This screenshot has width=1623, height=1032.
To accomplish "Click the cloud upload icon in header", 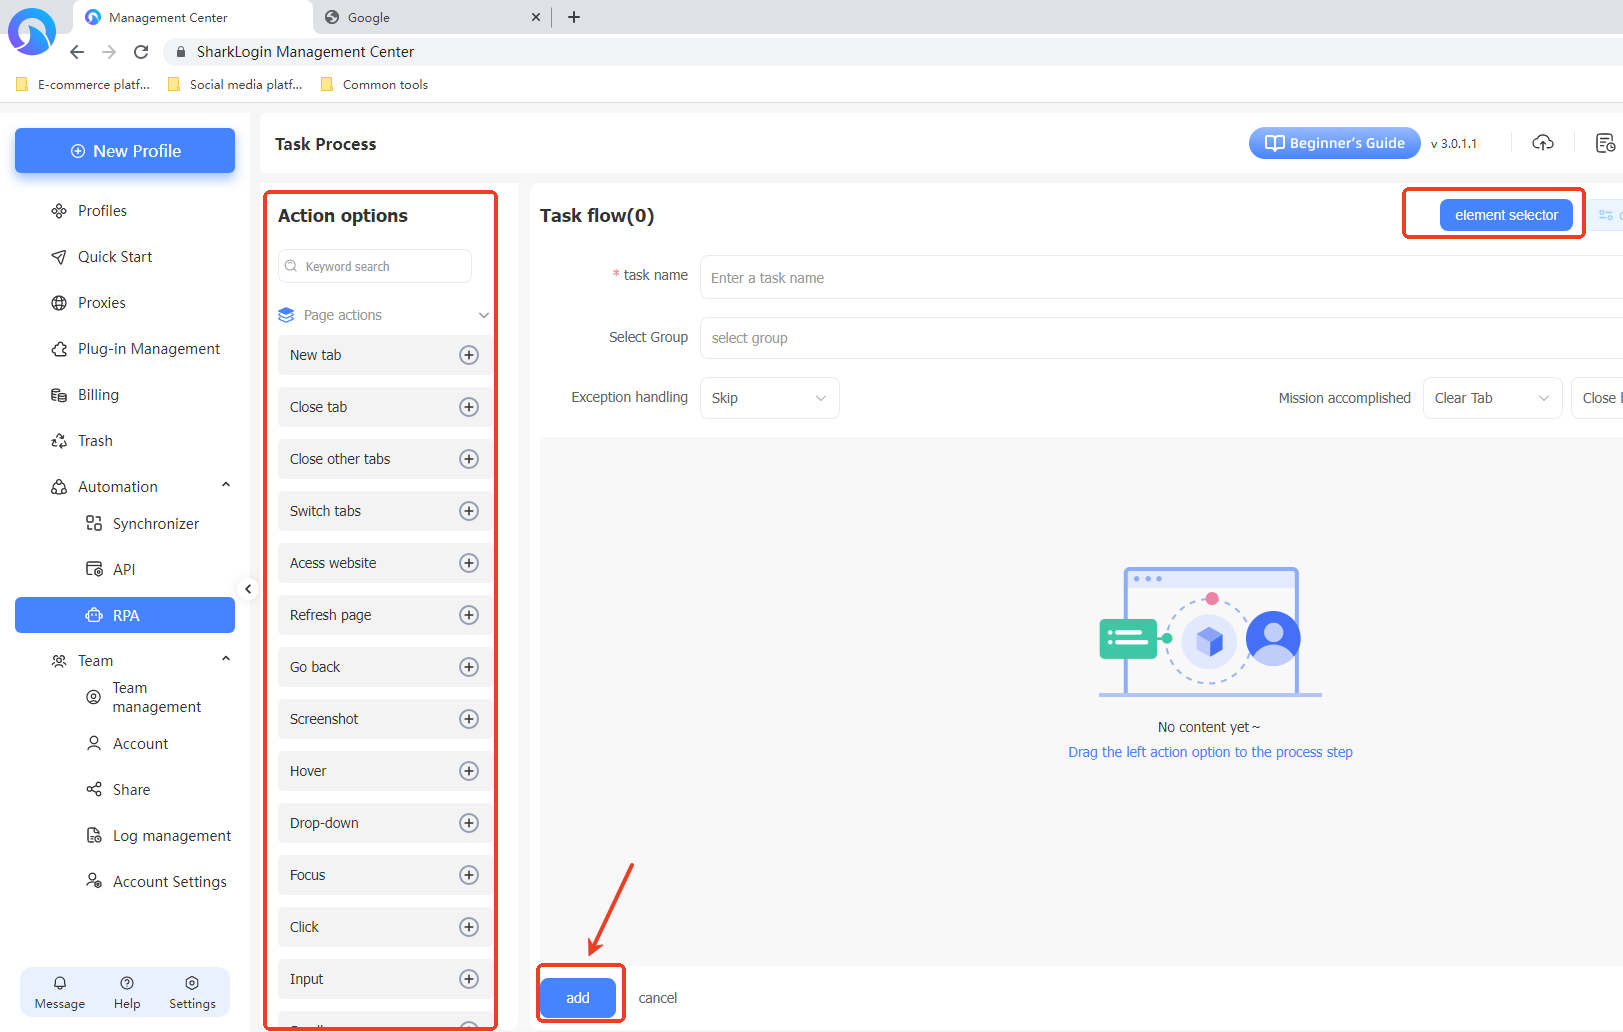I will (x=1542, y=143).
